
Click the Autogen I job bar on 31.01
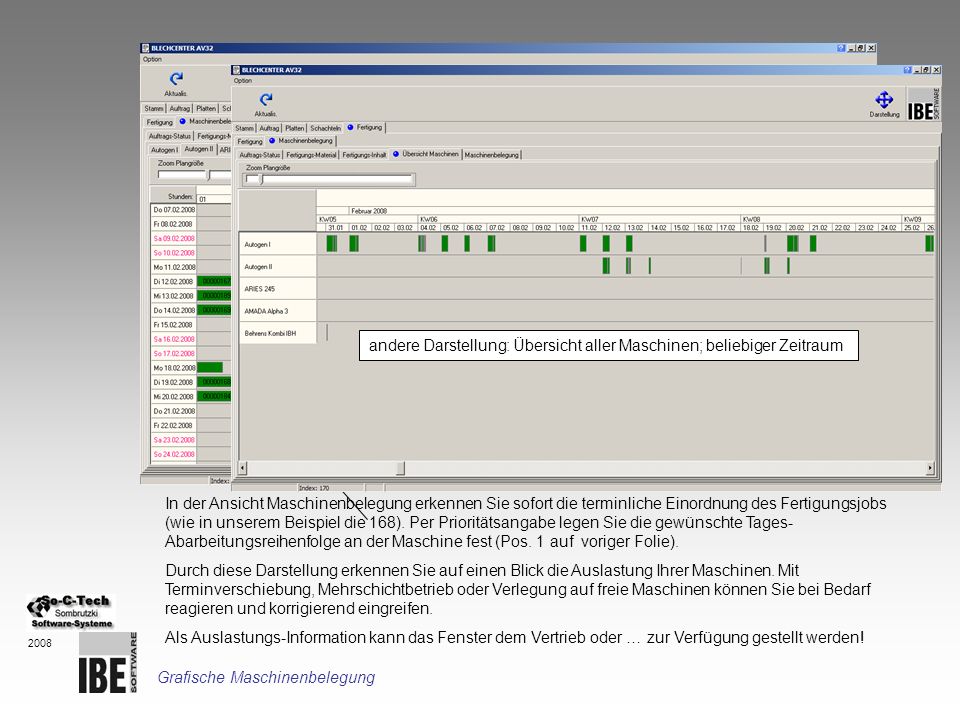pos(332,244)
